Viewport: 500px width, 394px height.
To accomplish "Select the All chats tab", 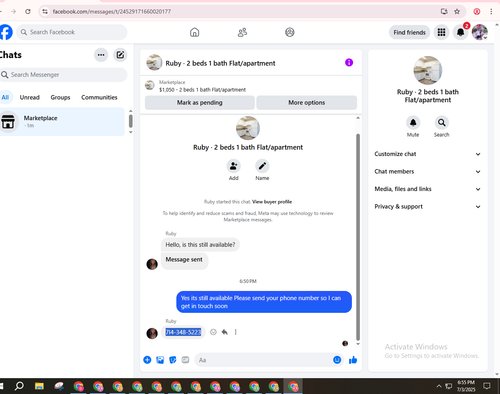I will tap(5, 97).
